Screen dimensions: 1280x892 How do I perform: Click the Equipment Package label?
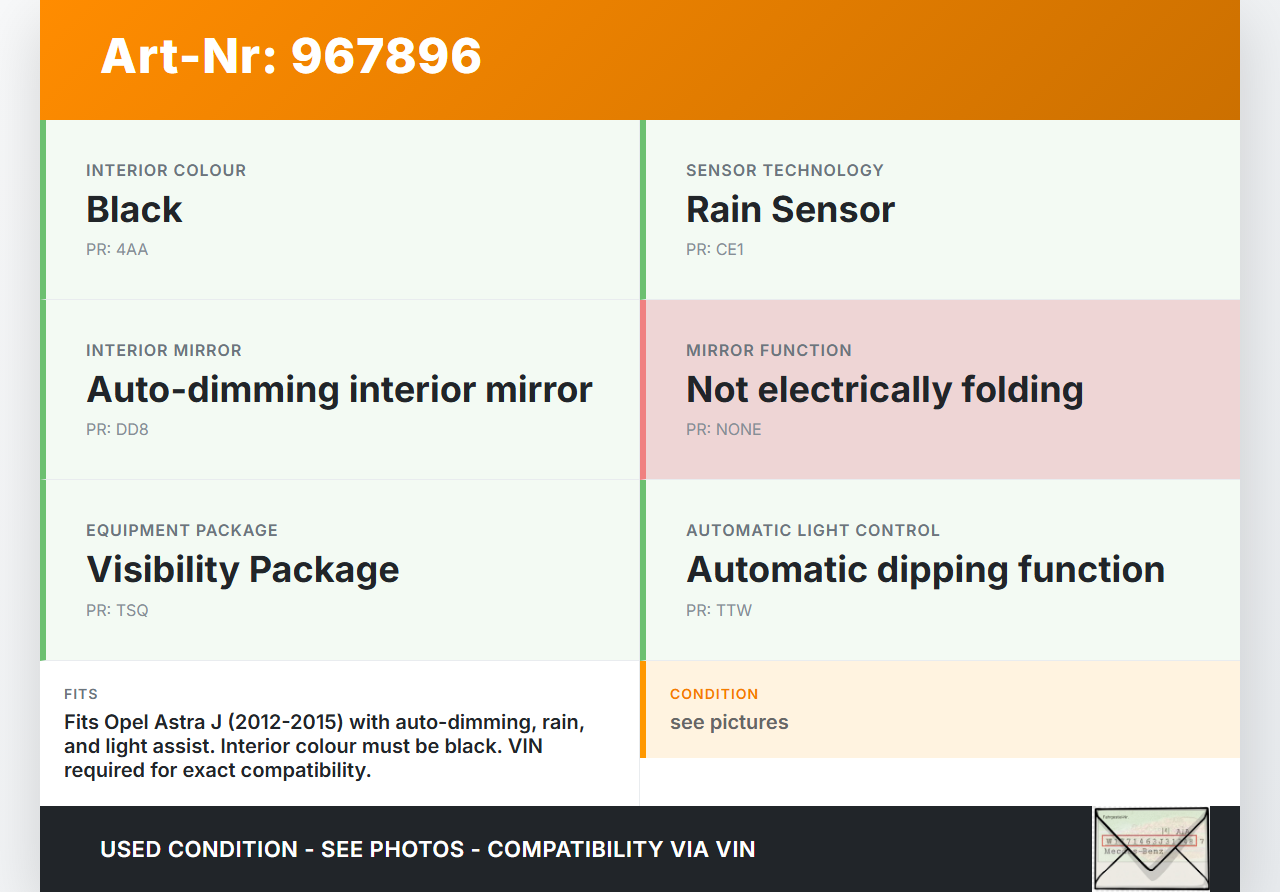182,531
